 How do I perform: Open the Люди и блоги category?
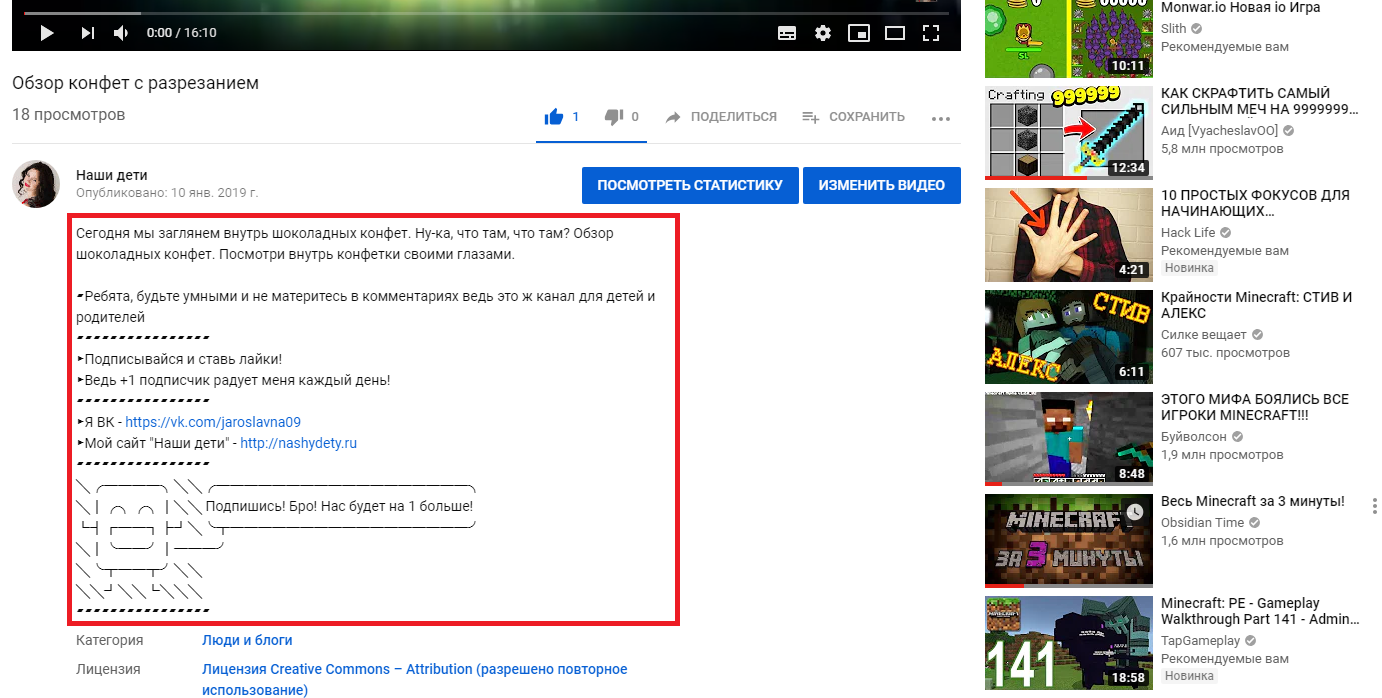[247, 640]
